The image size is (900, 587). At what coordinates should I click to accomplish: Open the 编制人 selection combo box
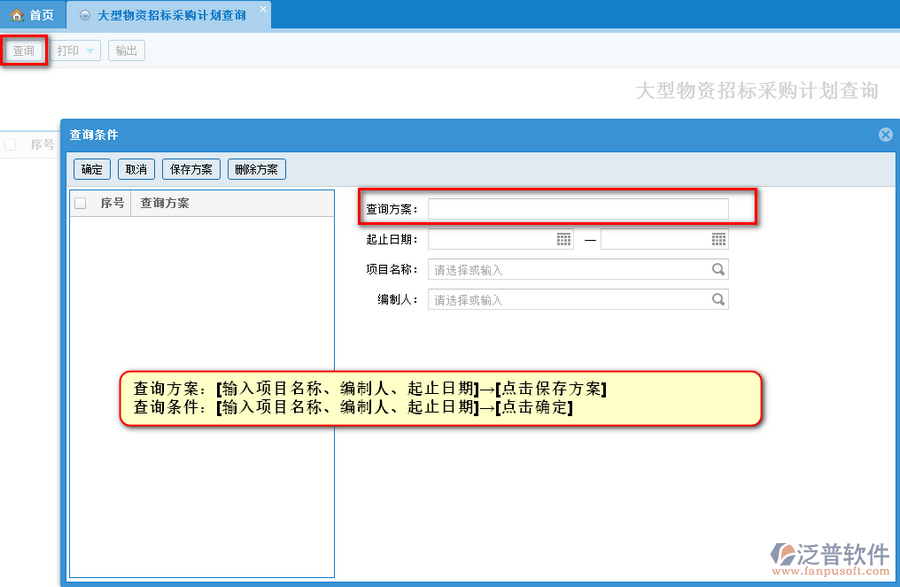point(570,299)
